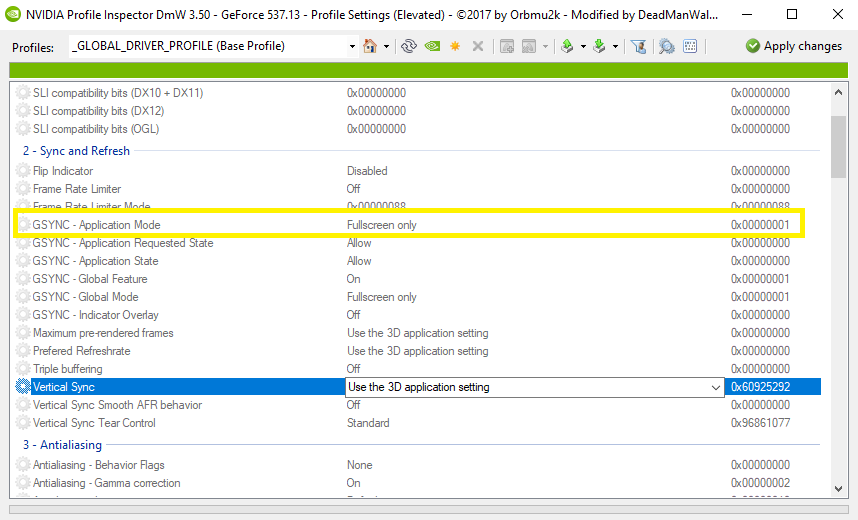Click the magnifier scan profiles icon
Viewport: 858px width, 520px height.
coord(666,46)
